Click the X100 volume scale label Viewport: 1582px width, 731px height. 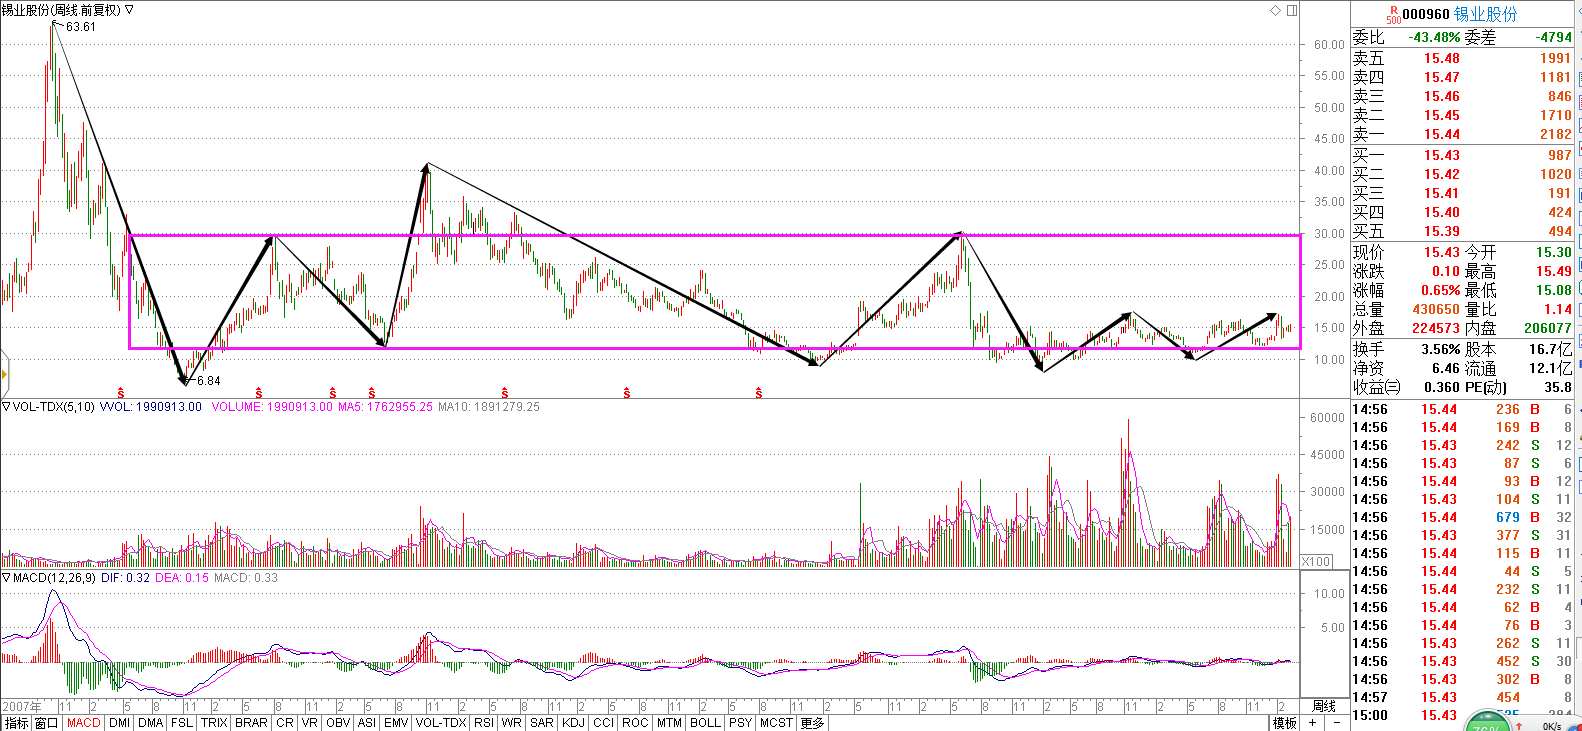click(x=1316, y=561)
